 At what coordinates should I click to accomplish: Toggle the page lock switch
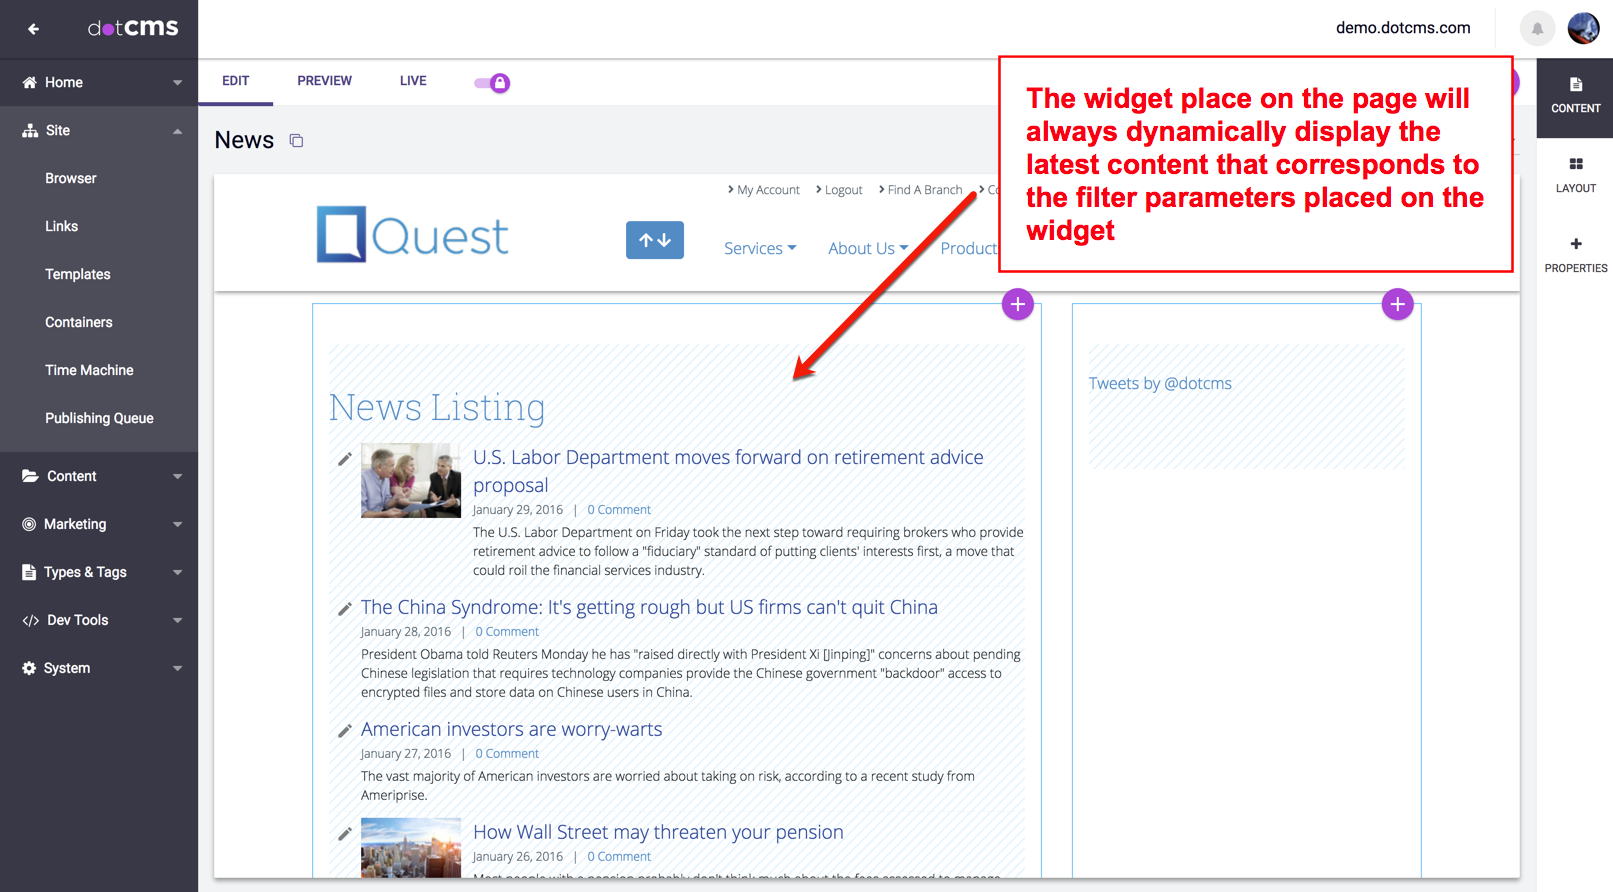492,83
